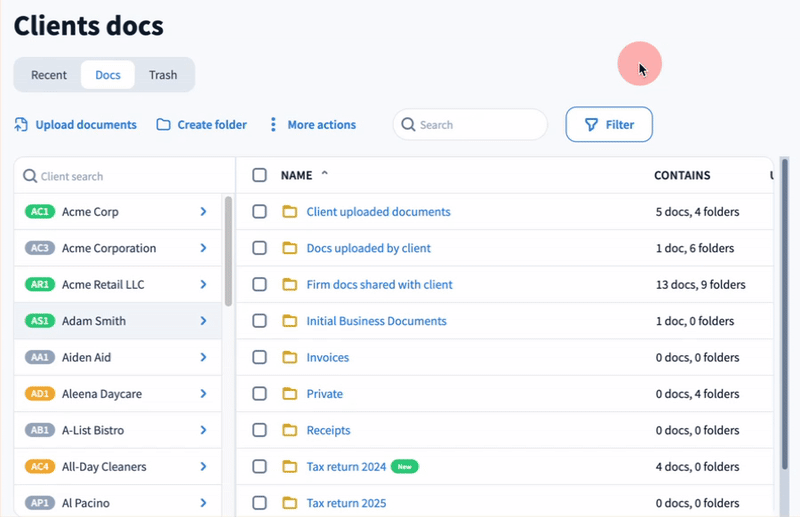The width and height of the screenshot is (800, 517).
Task: Click the AC1 badge for Acme Corp
Action: (39, 212)
